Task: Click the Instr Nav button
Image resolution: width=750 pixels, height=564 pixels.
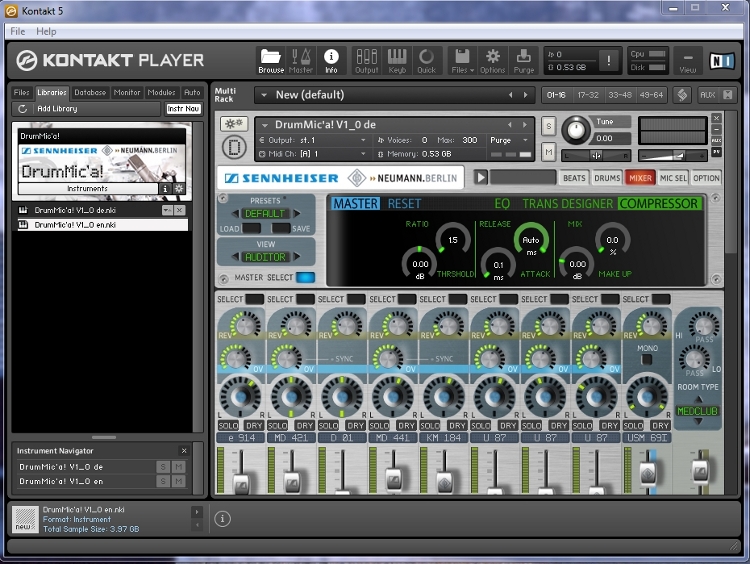Action: [x=183, y=109]
